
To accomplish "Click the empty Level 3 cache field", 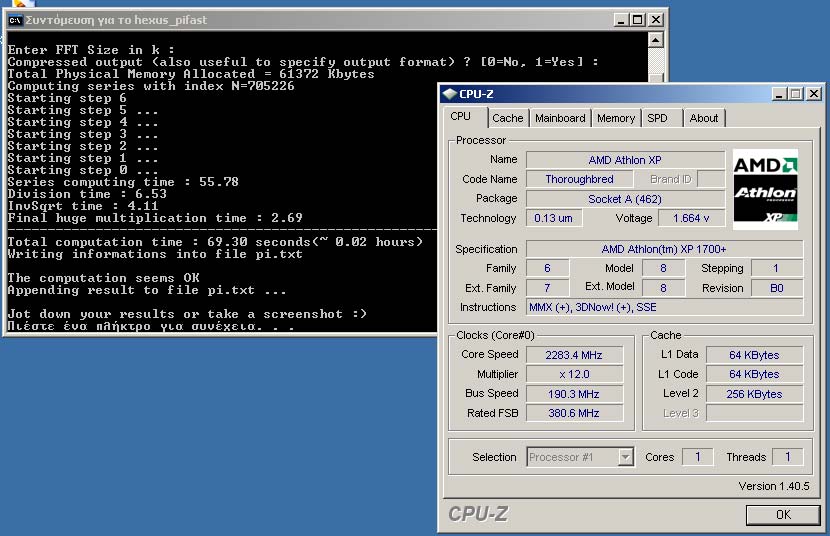I will [x=754, y=413].
